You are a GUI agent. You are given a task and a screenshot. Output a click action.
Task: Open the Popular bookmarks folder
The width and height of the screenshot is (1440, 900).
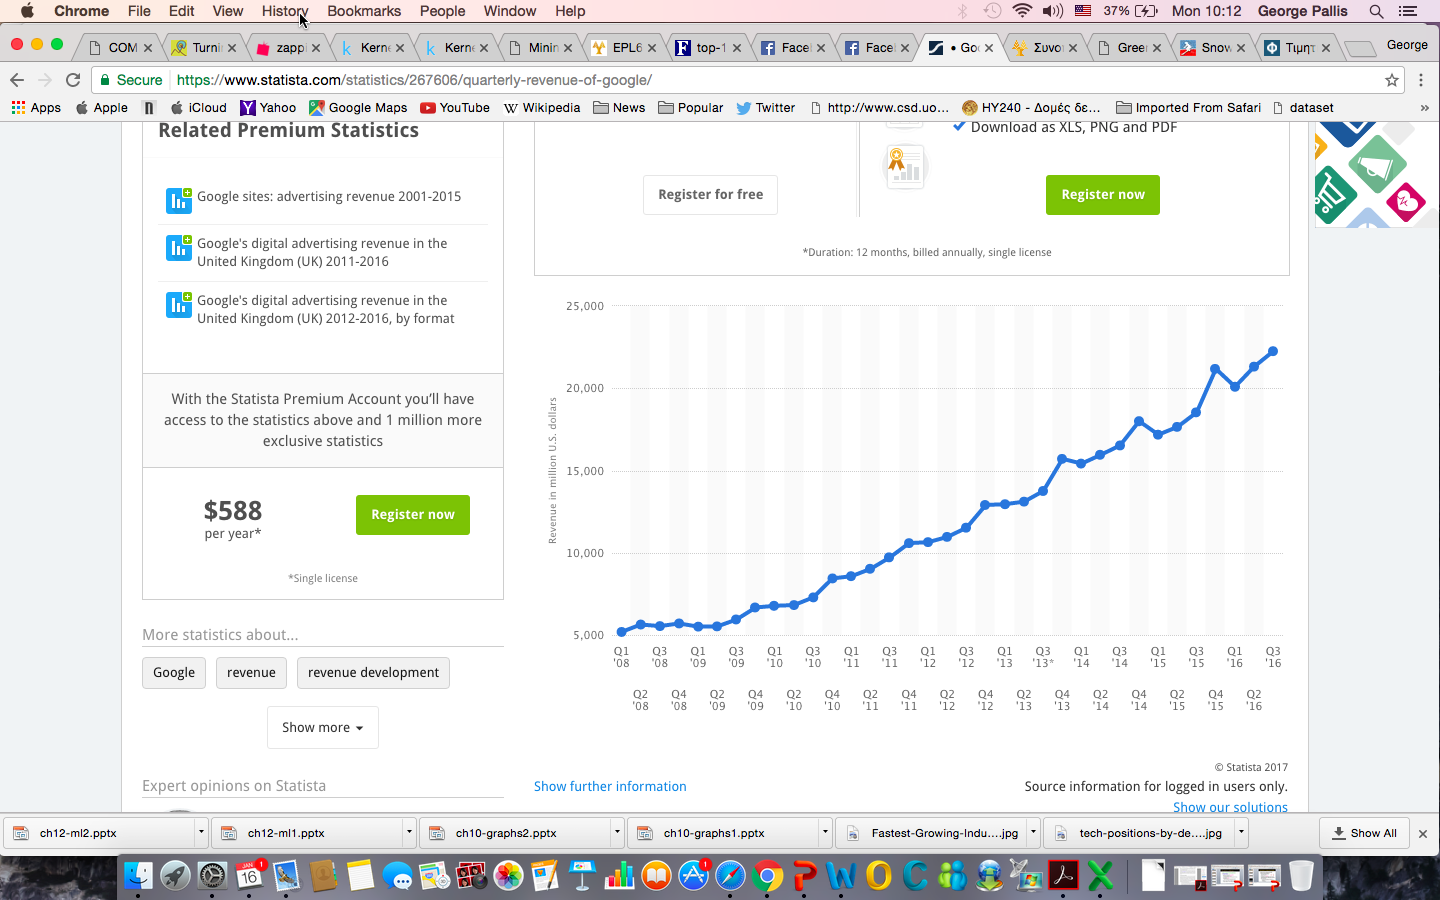click(x=691, y=108)
